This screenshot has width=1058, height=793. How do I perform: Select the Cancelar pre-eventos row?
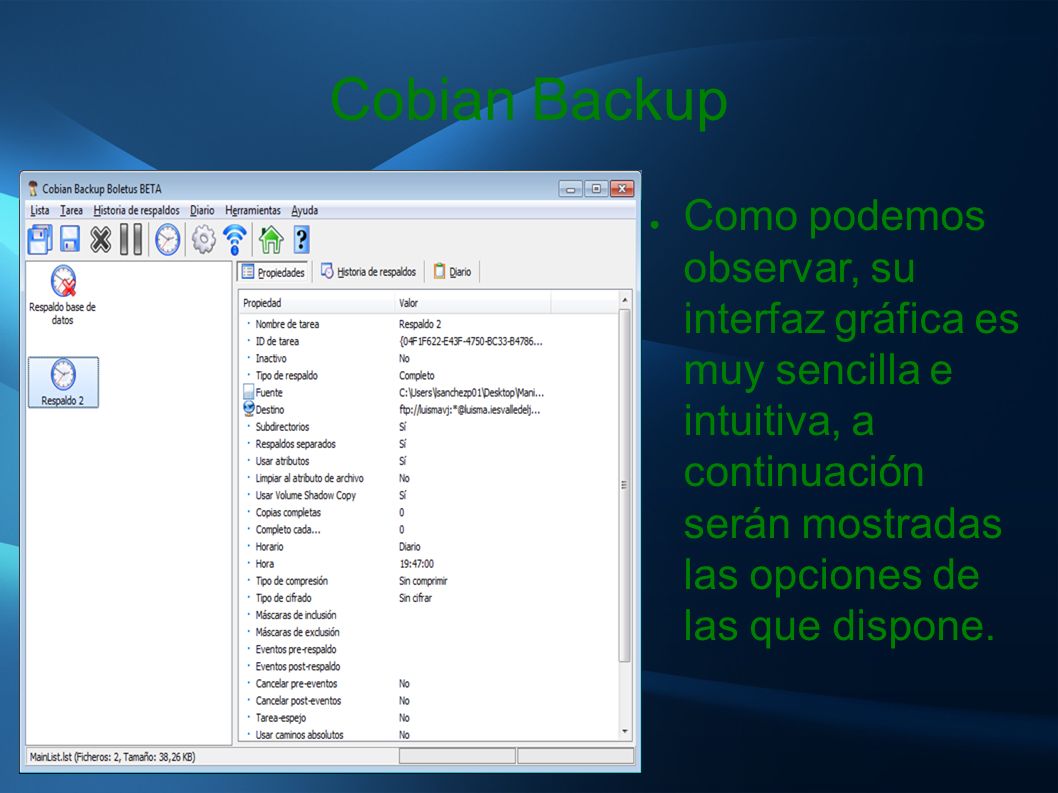(x=428, y=684)
